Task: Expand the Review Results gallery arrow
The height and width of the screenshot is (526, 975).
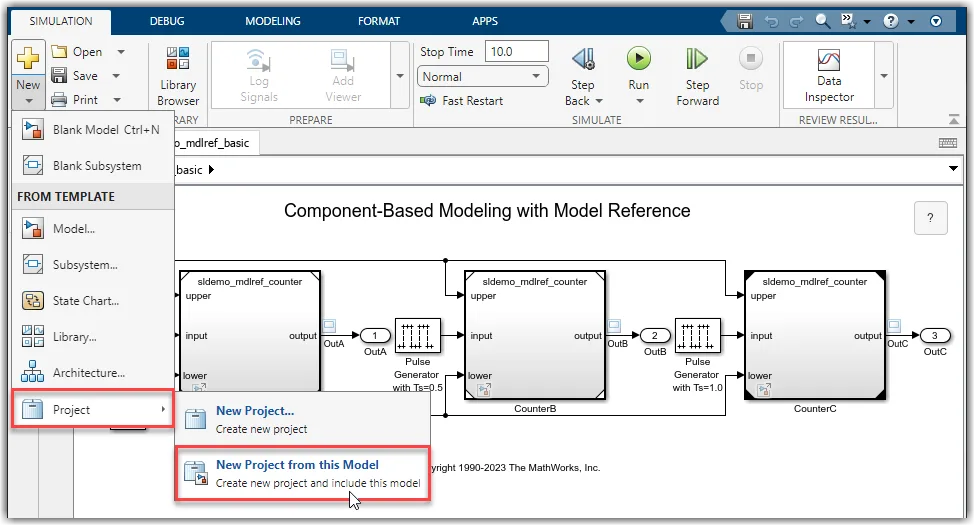Action: 884,76
